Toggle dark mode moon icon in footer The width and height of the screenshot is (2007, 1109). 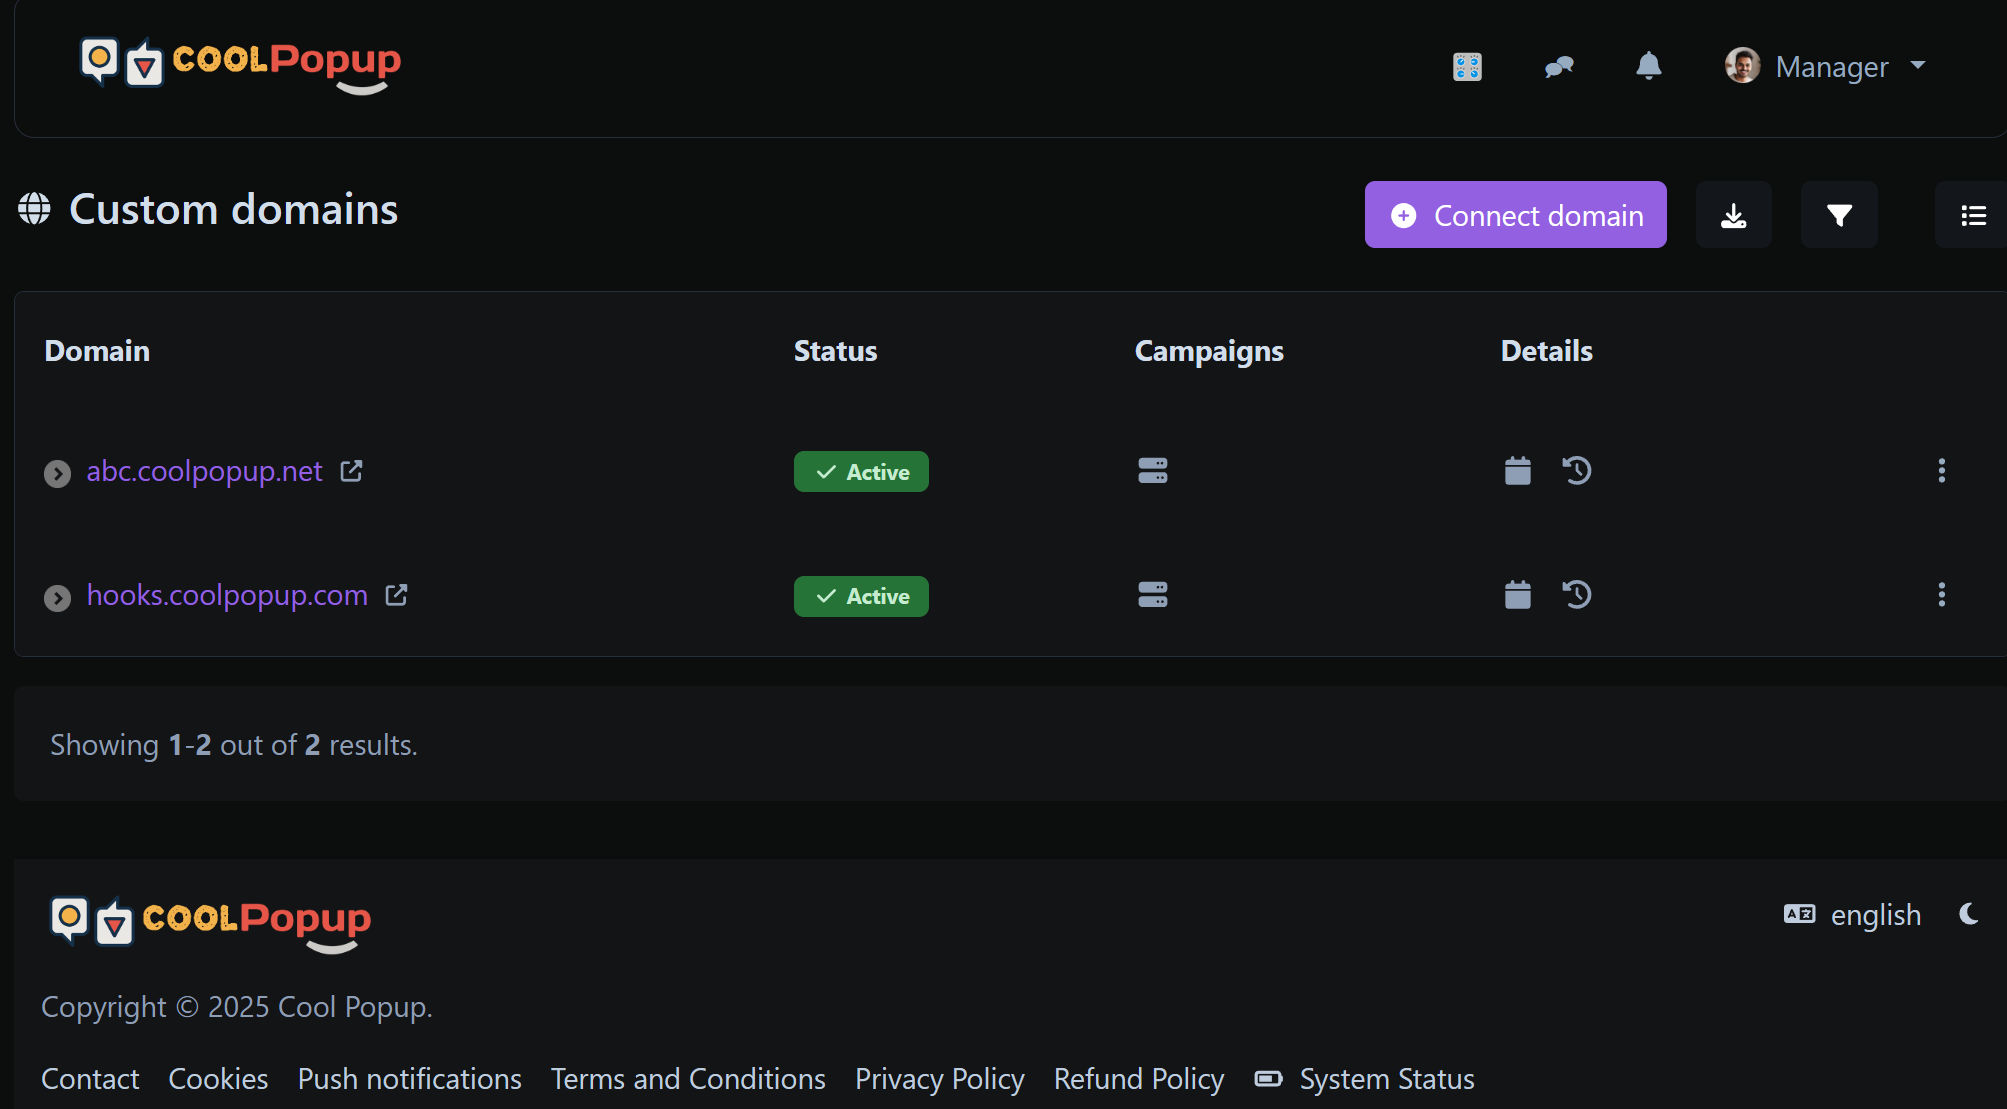1968,914
